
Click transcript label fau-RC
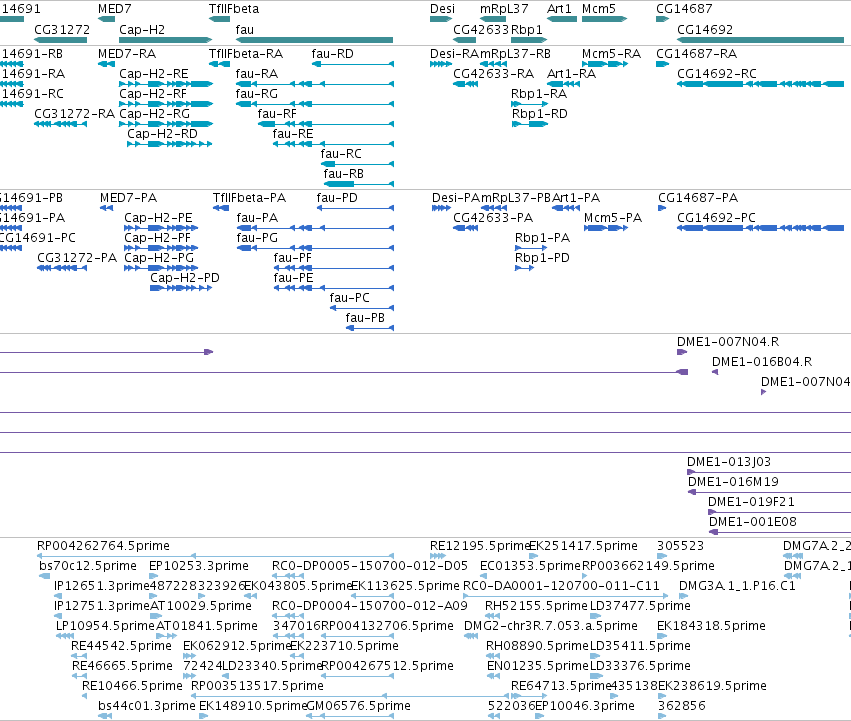click(341, 154)
